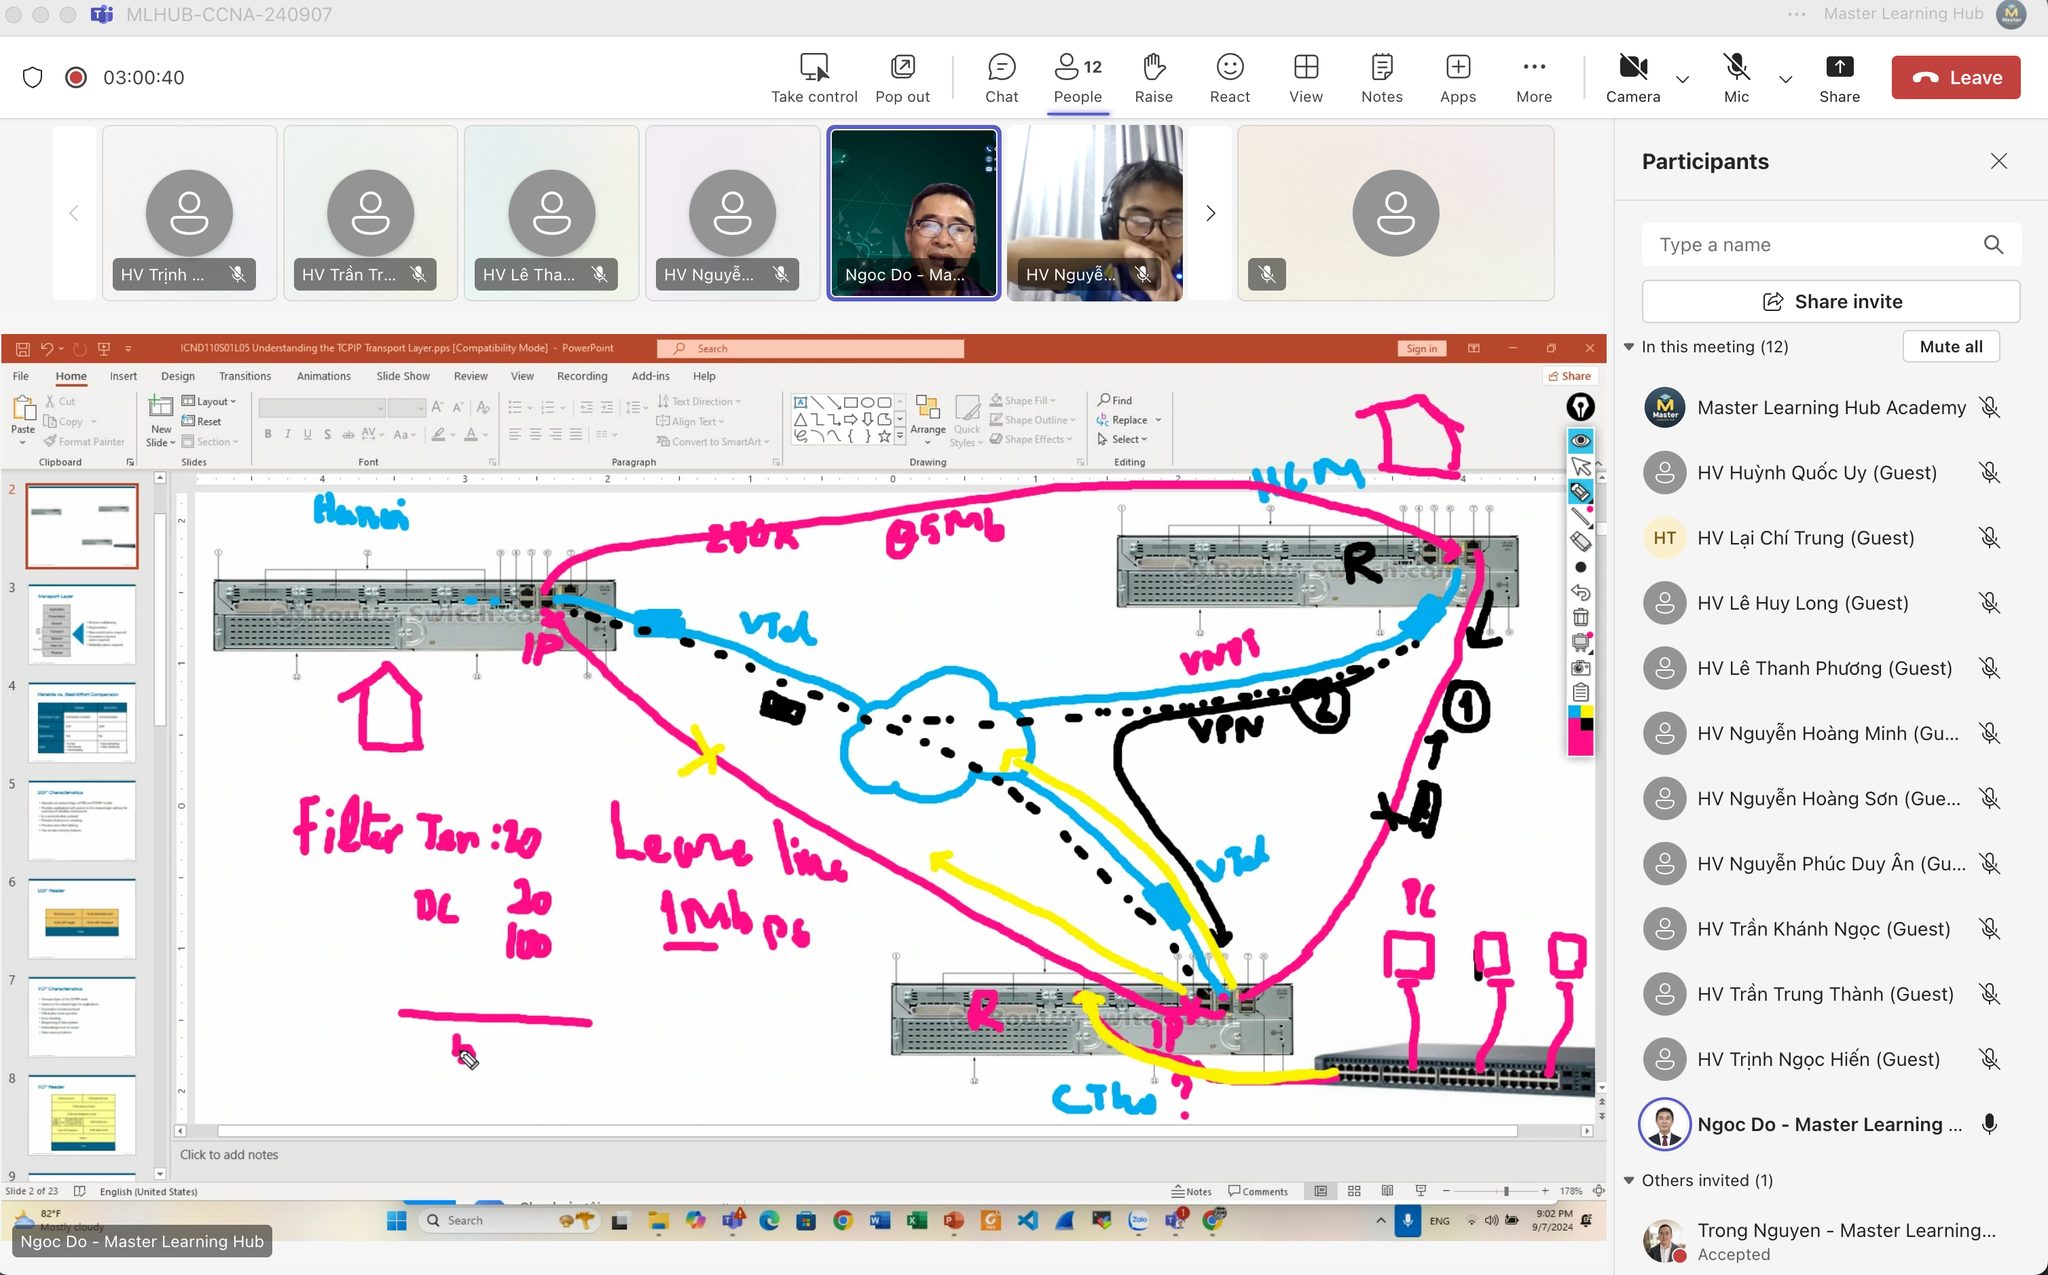
Task: Toggle mic for HV Trần Khánh Ngọc
Action: click(x=1989, y=928)
